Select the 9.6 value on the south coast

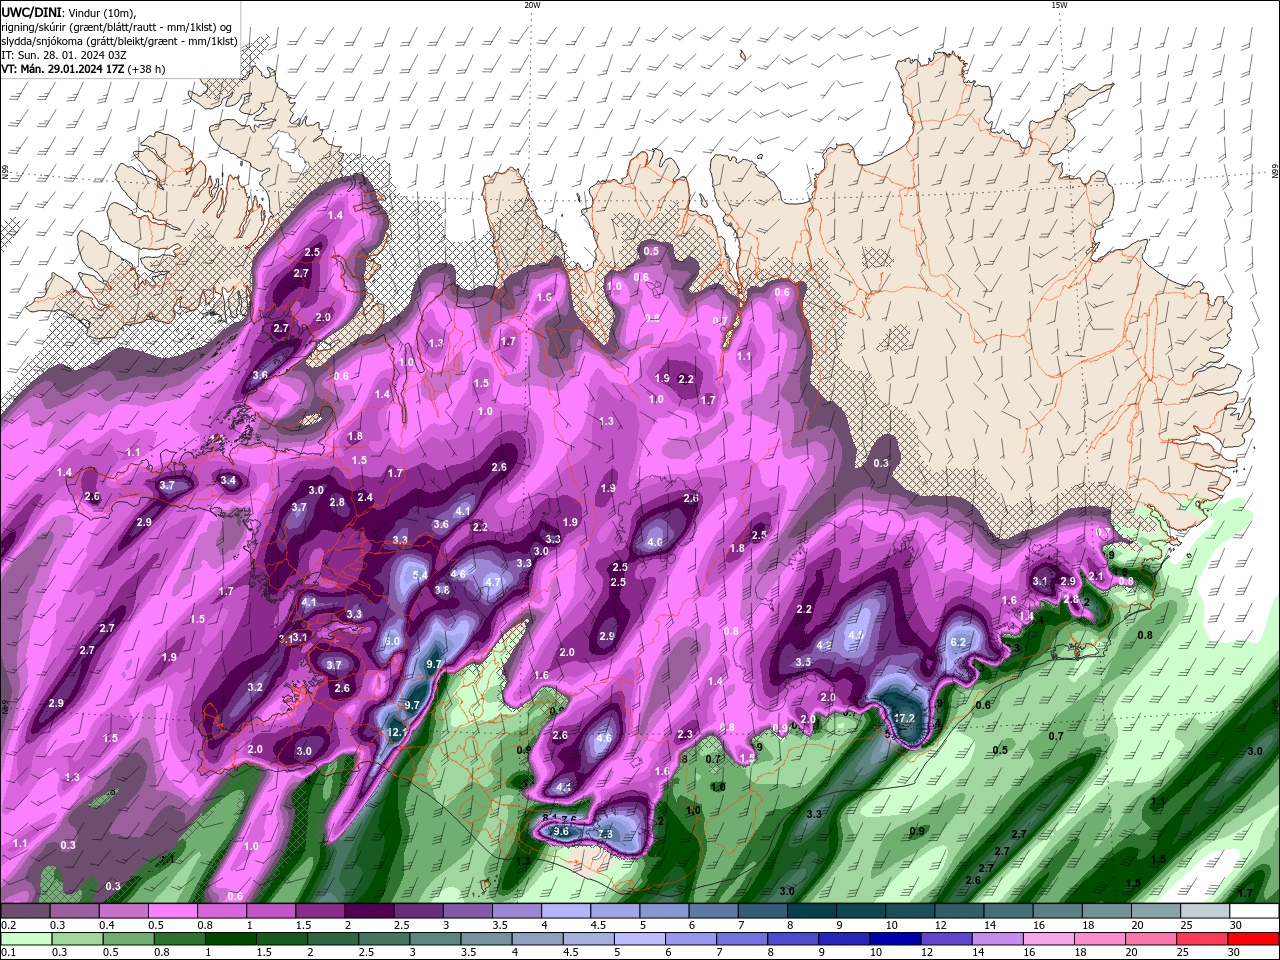561,831
